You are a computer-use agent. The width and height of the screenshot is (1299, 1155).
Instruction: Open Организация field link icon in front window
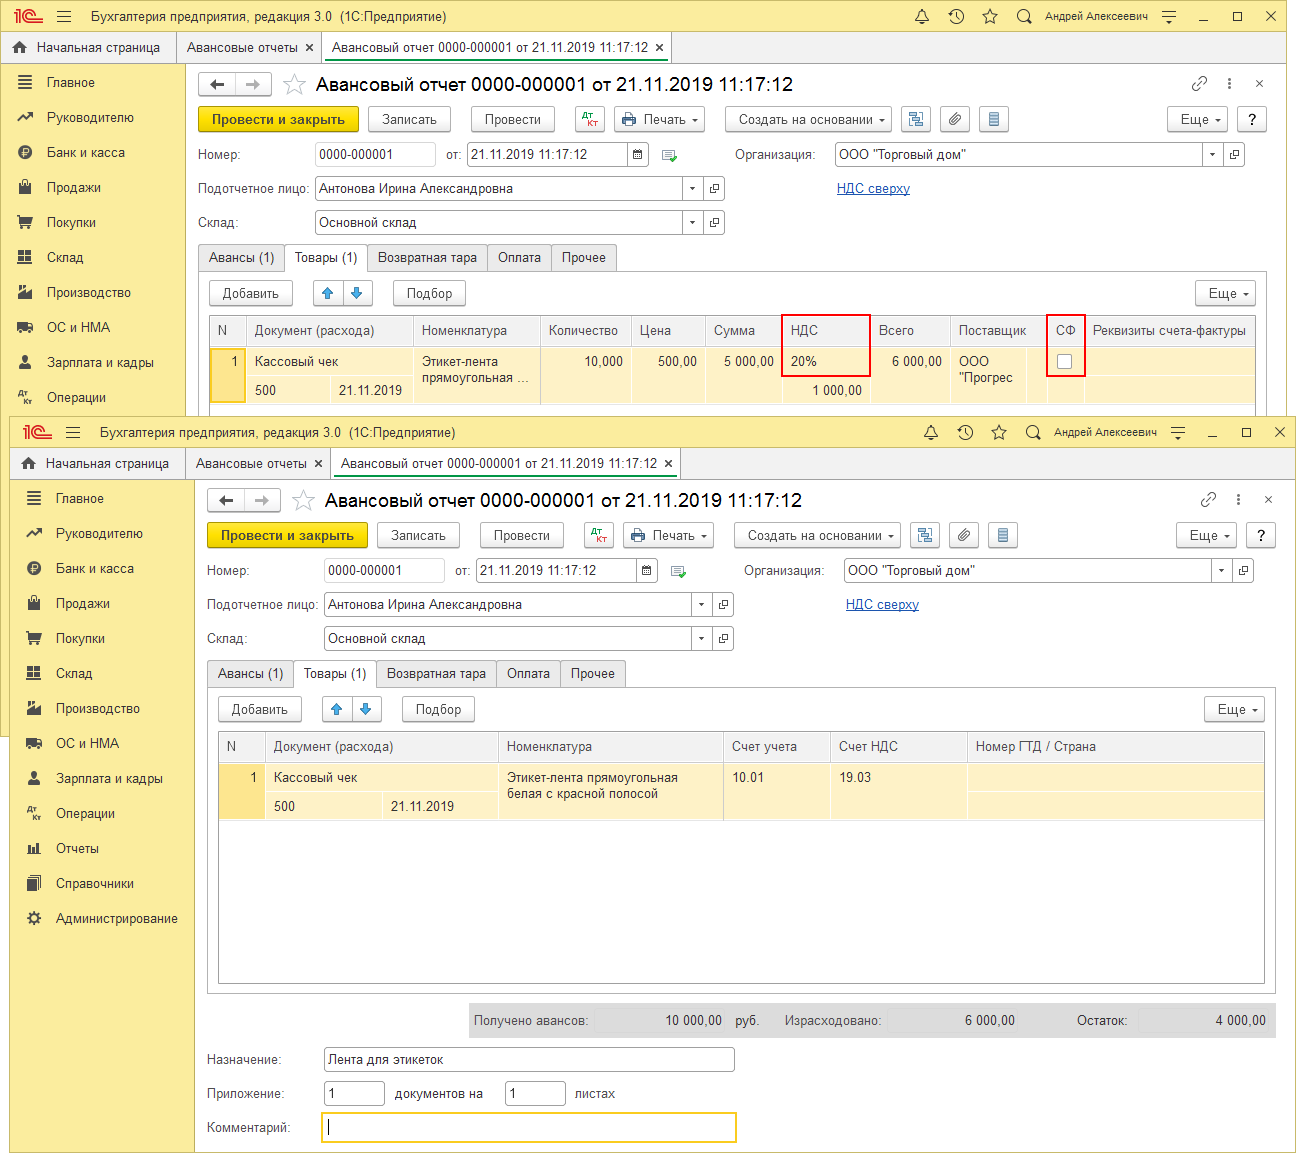(1243, 570)
